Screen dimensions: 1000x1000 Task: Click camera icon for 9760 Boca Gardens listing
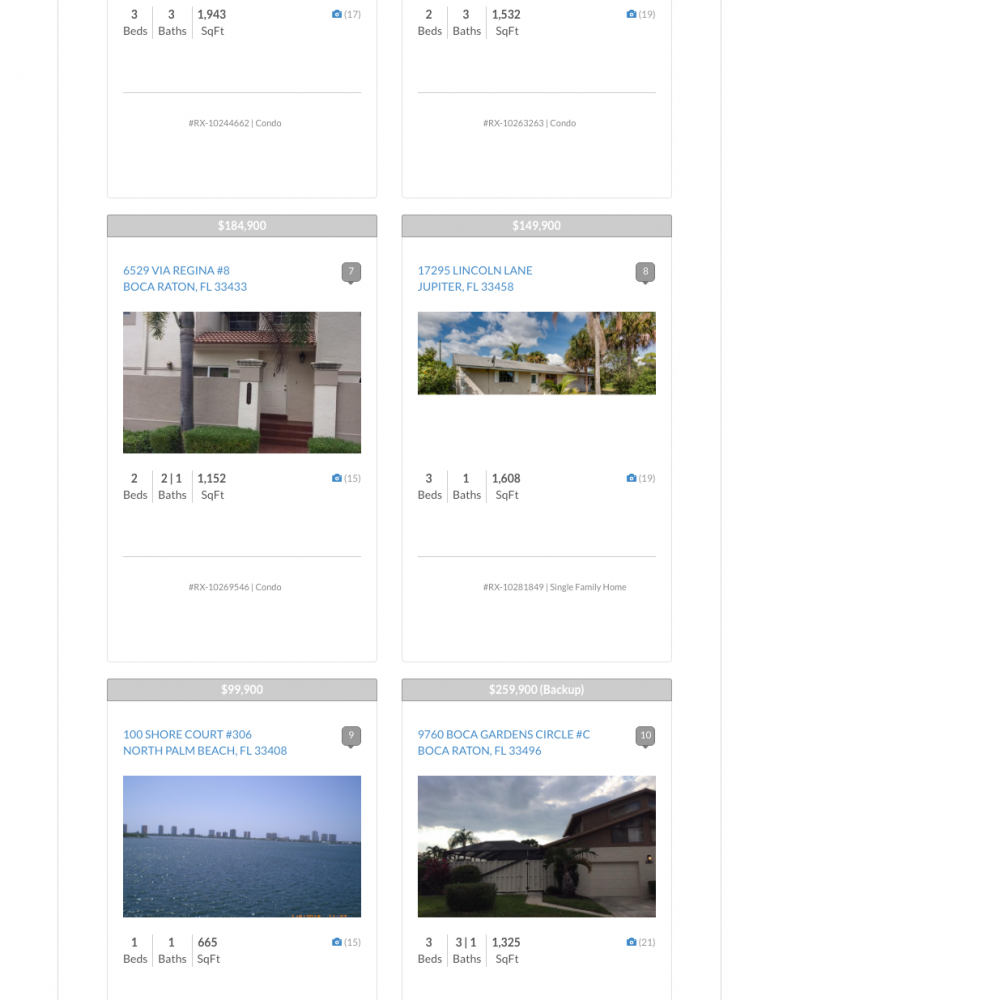pyautogui.click(x=631, y=942)
